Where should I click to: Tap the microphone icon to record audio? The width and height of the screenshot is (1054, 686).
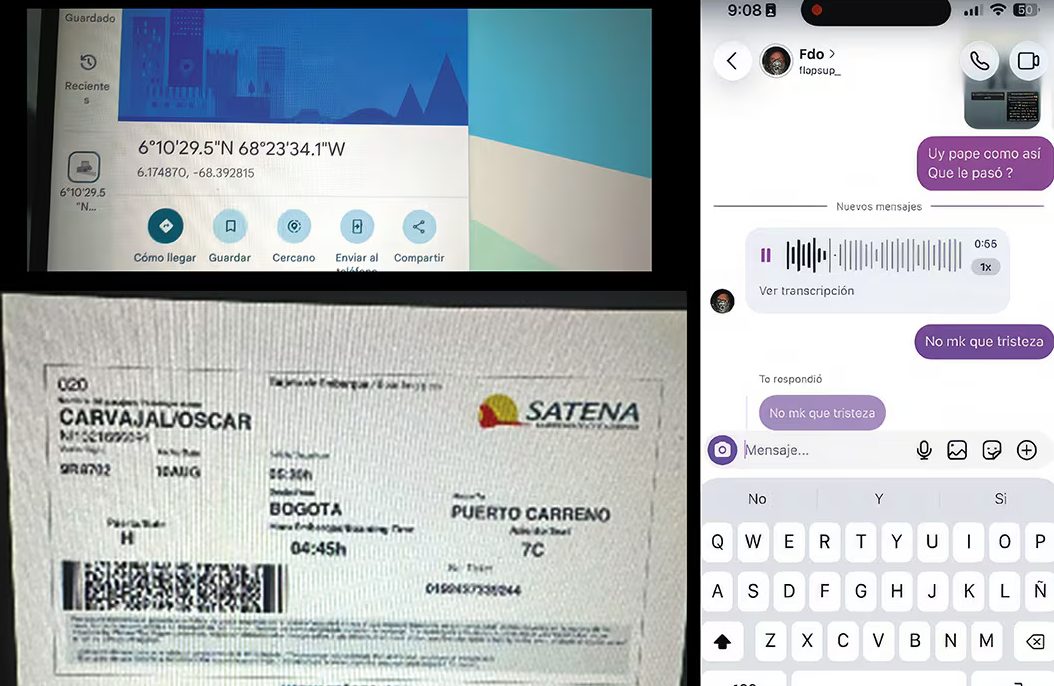coord(924,450)
